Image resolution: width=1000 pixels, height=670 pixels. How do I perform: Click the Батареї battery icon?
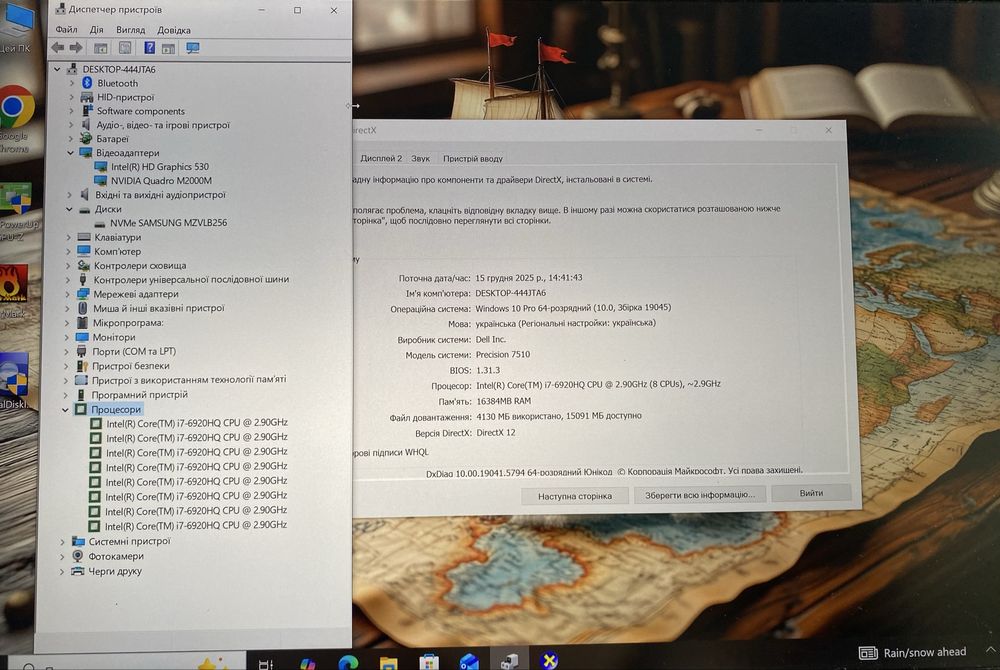coord(86,138)
